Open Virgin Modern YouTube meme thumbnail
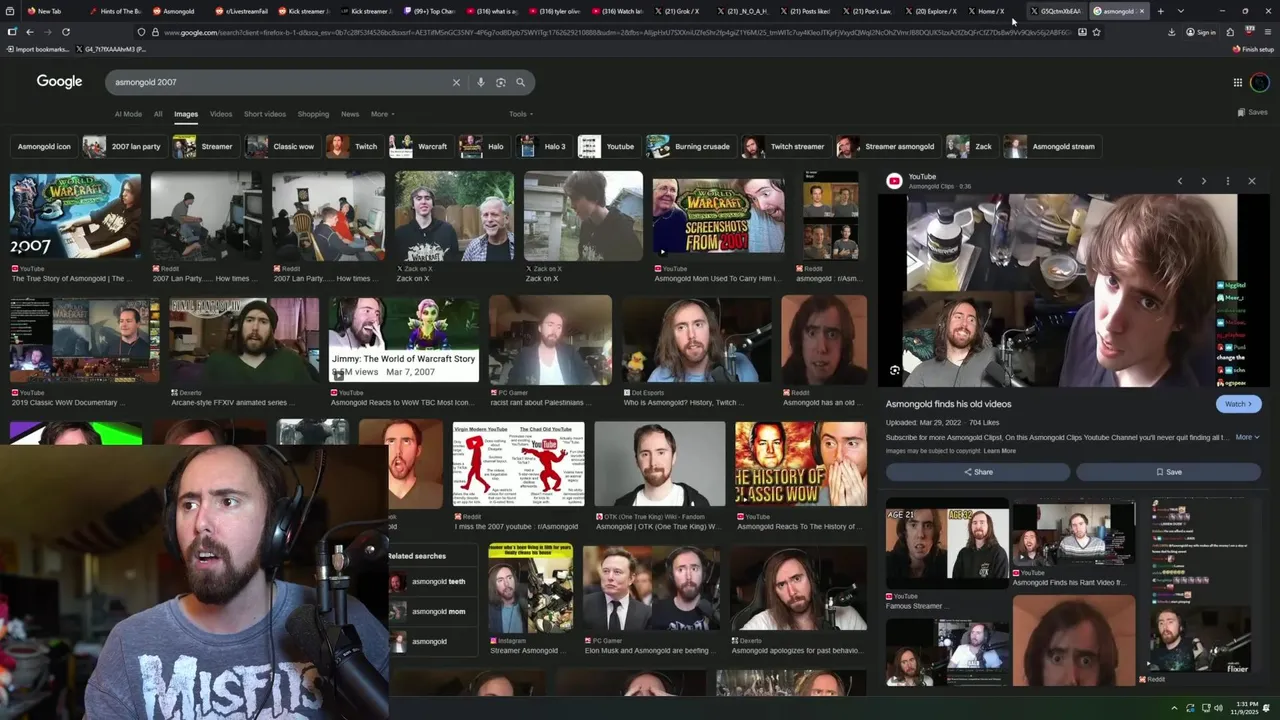This screenshot has height=720, width=1280. [x=518, y=464]
